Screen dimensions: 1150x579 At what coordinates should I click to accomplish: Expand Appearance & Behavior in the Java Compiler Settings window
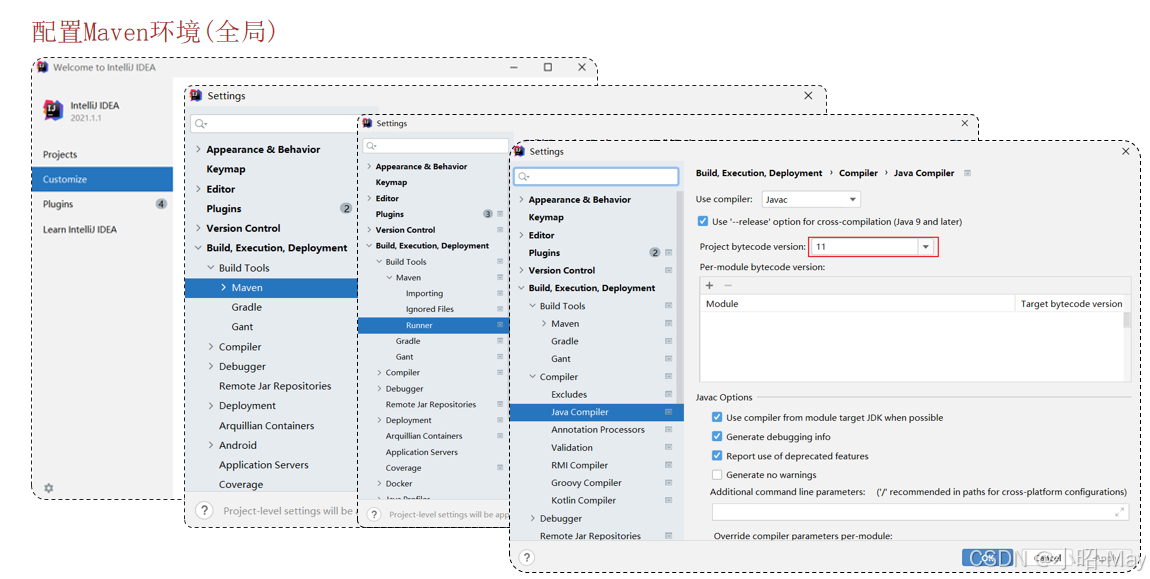pos(521,200)
